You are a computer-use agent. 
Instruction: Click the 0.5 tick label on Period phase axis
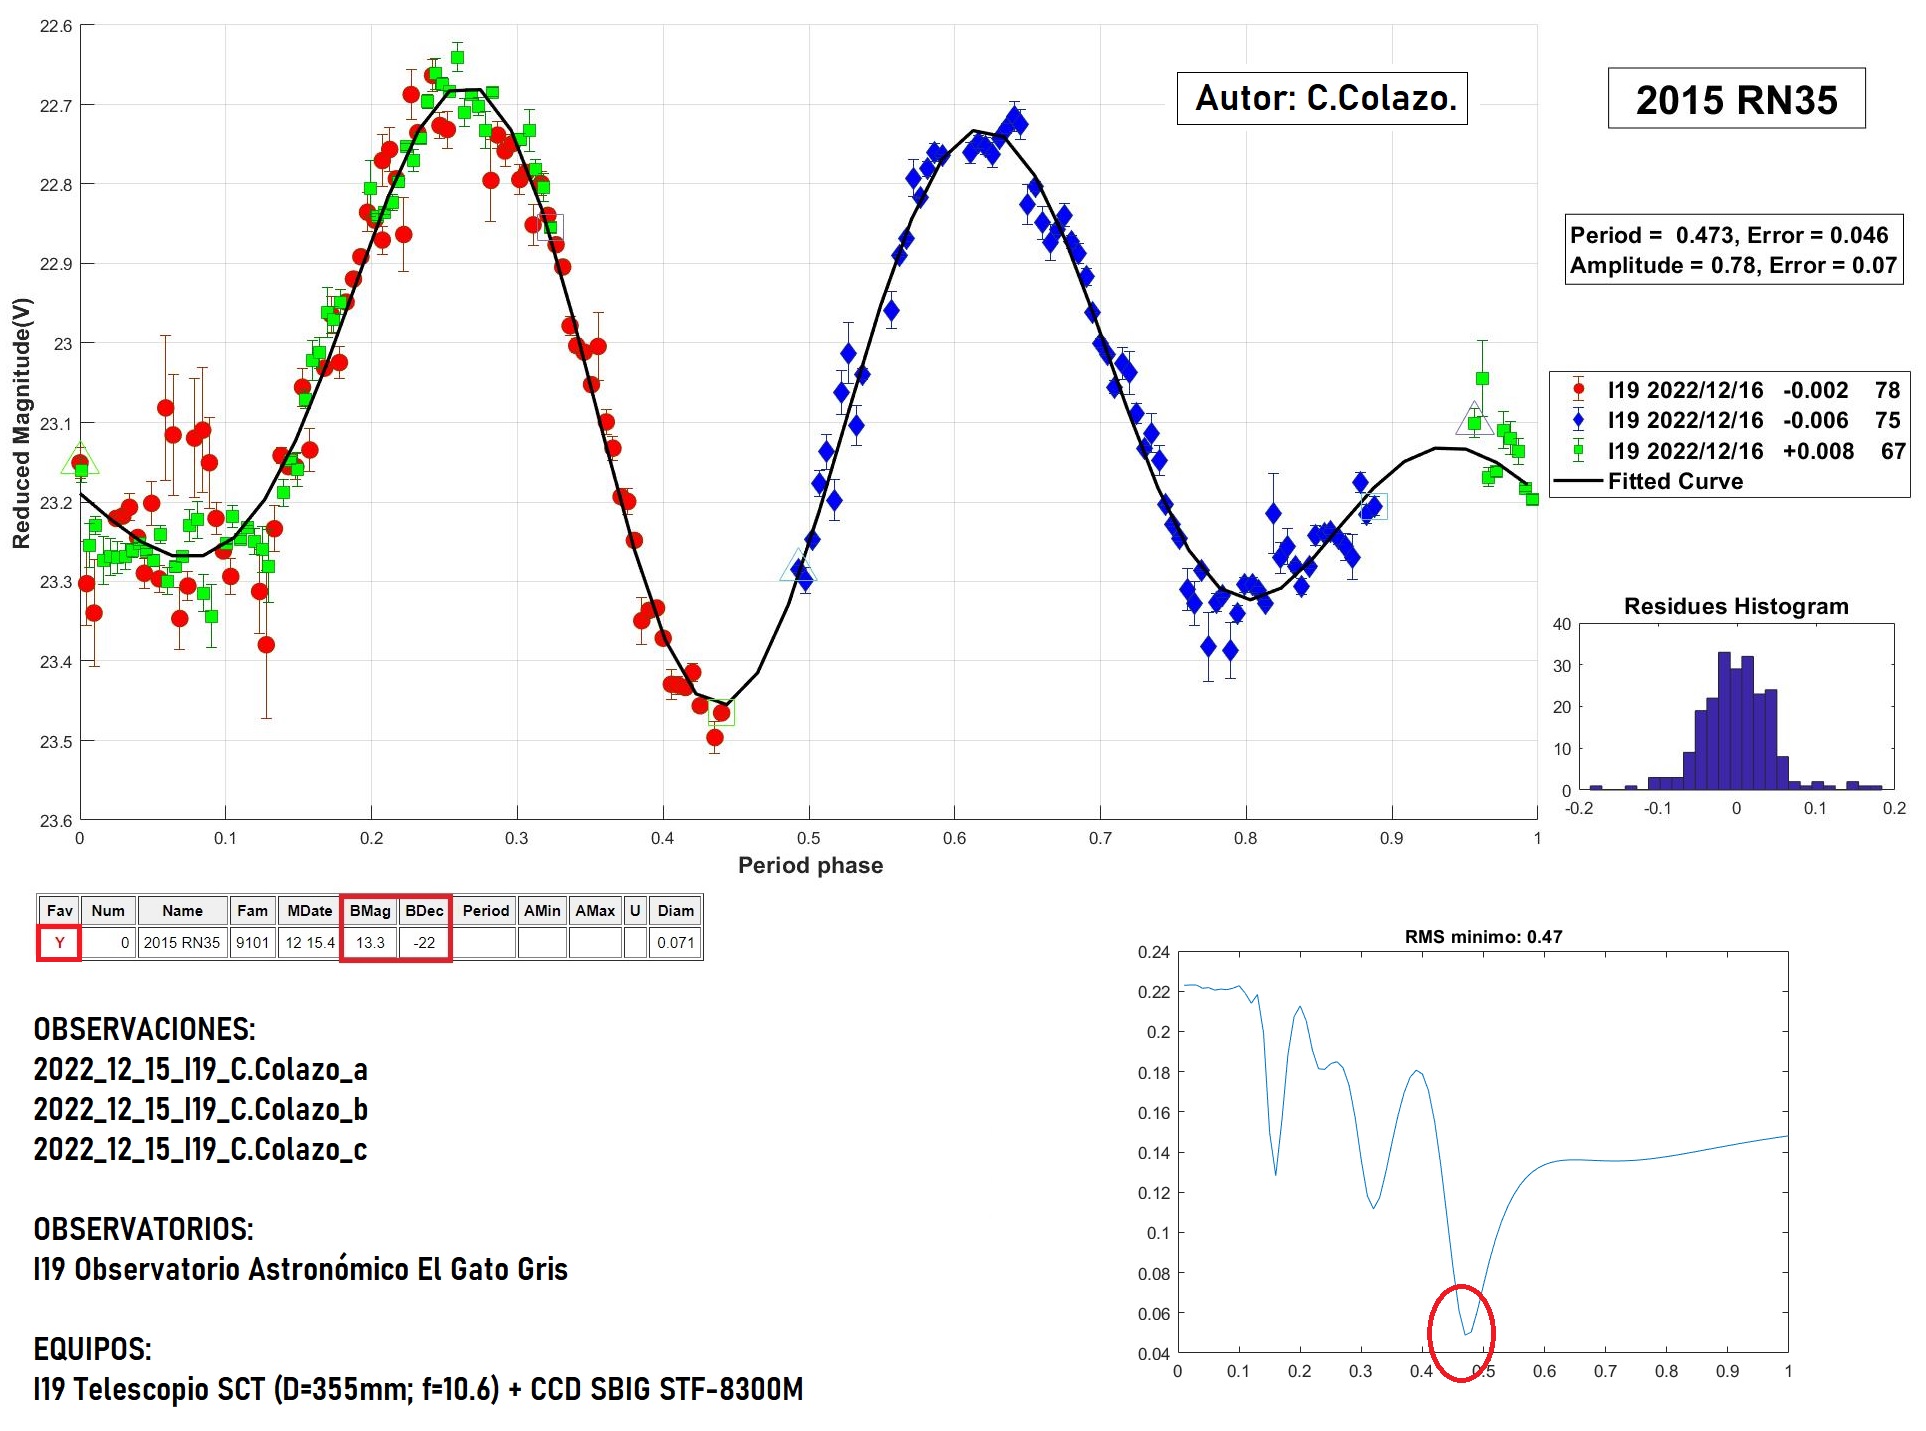tap(808, 838)
